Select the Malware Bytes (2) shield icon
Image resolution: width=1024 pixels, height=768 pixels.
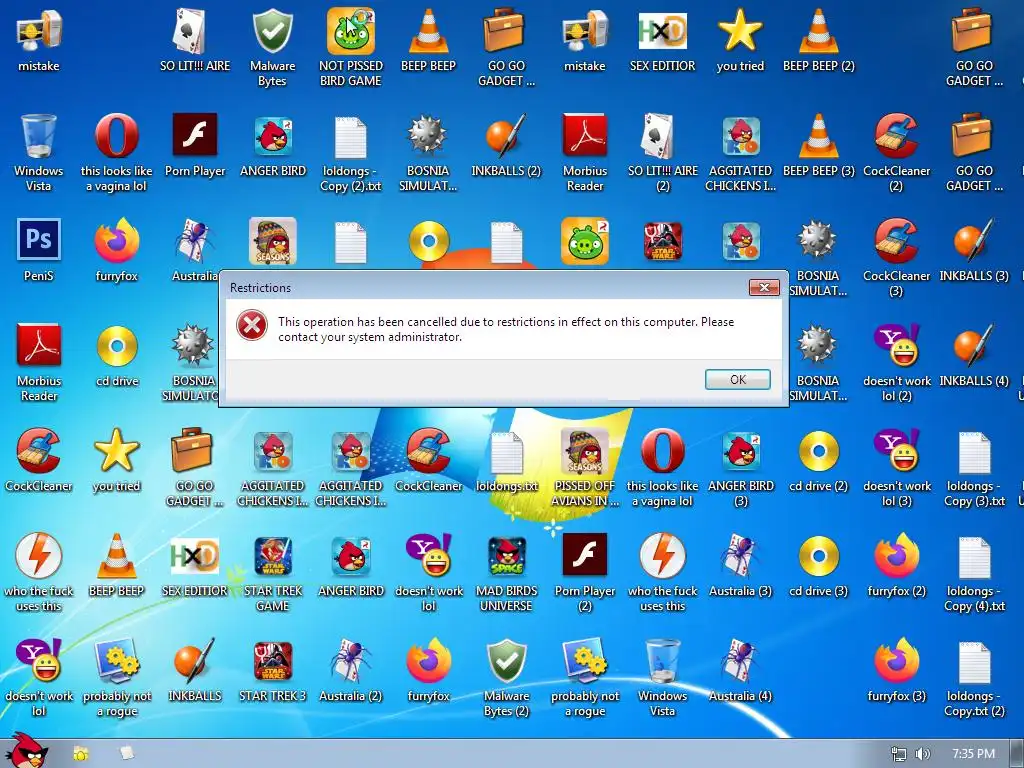tap(506, 661)
